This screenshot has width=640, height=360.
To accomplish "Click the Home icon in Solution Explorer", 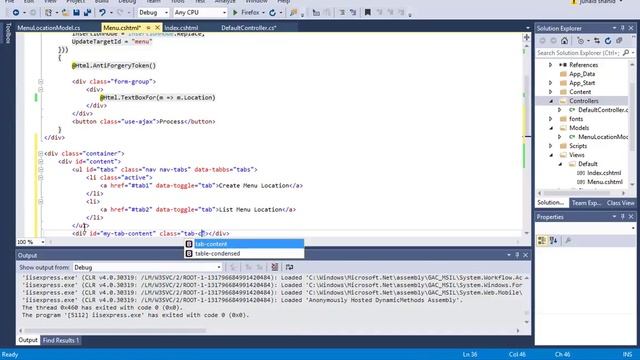I will tap(564, 41).
